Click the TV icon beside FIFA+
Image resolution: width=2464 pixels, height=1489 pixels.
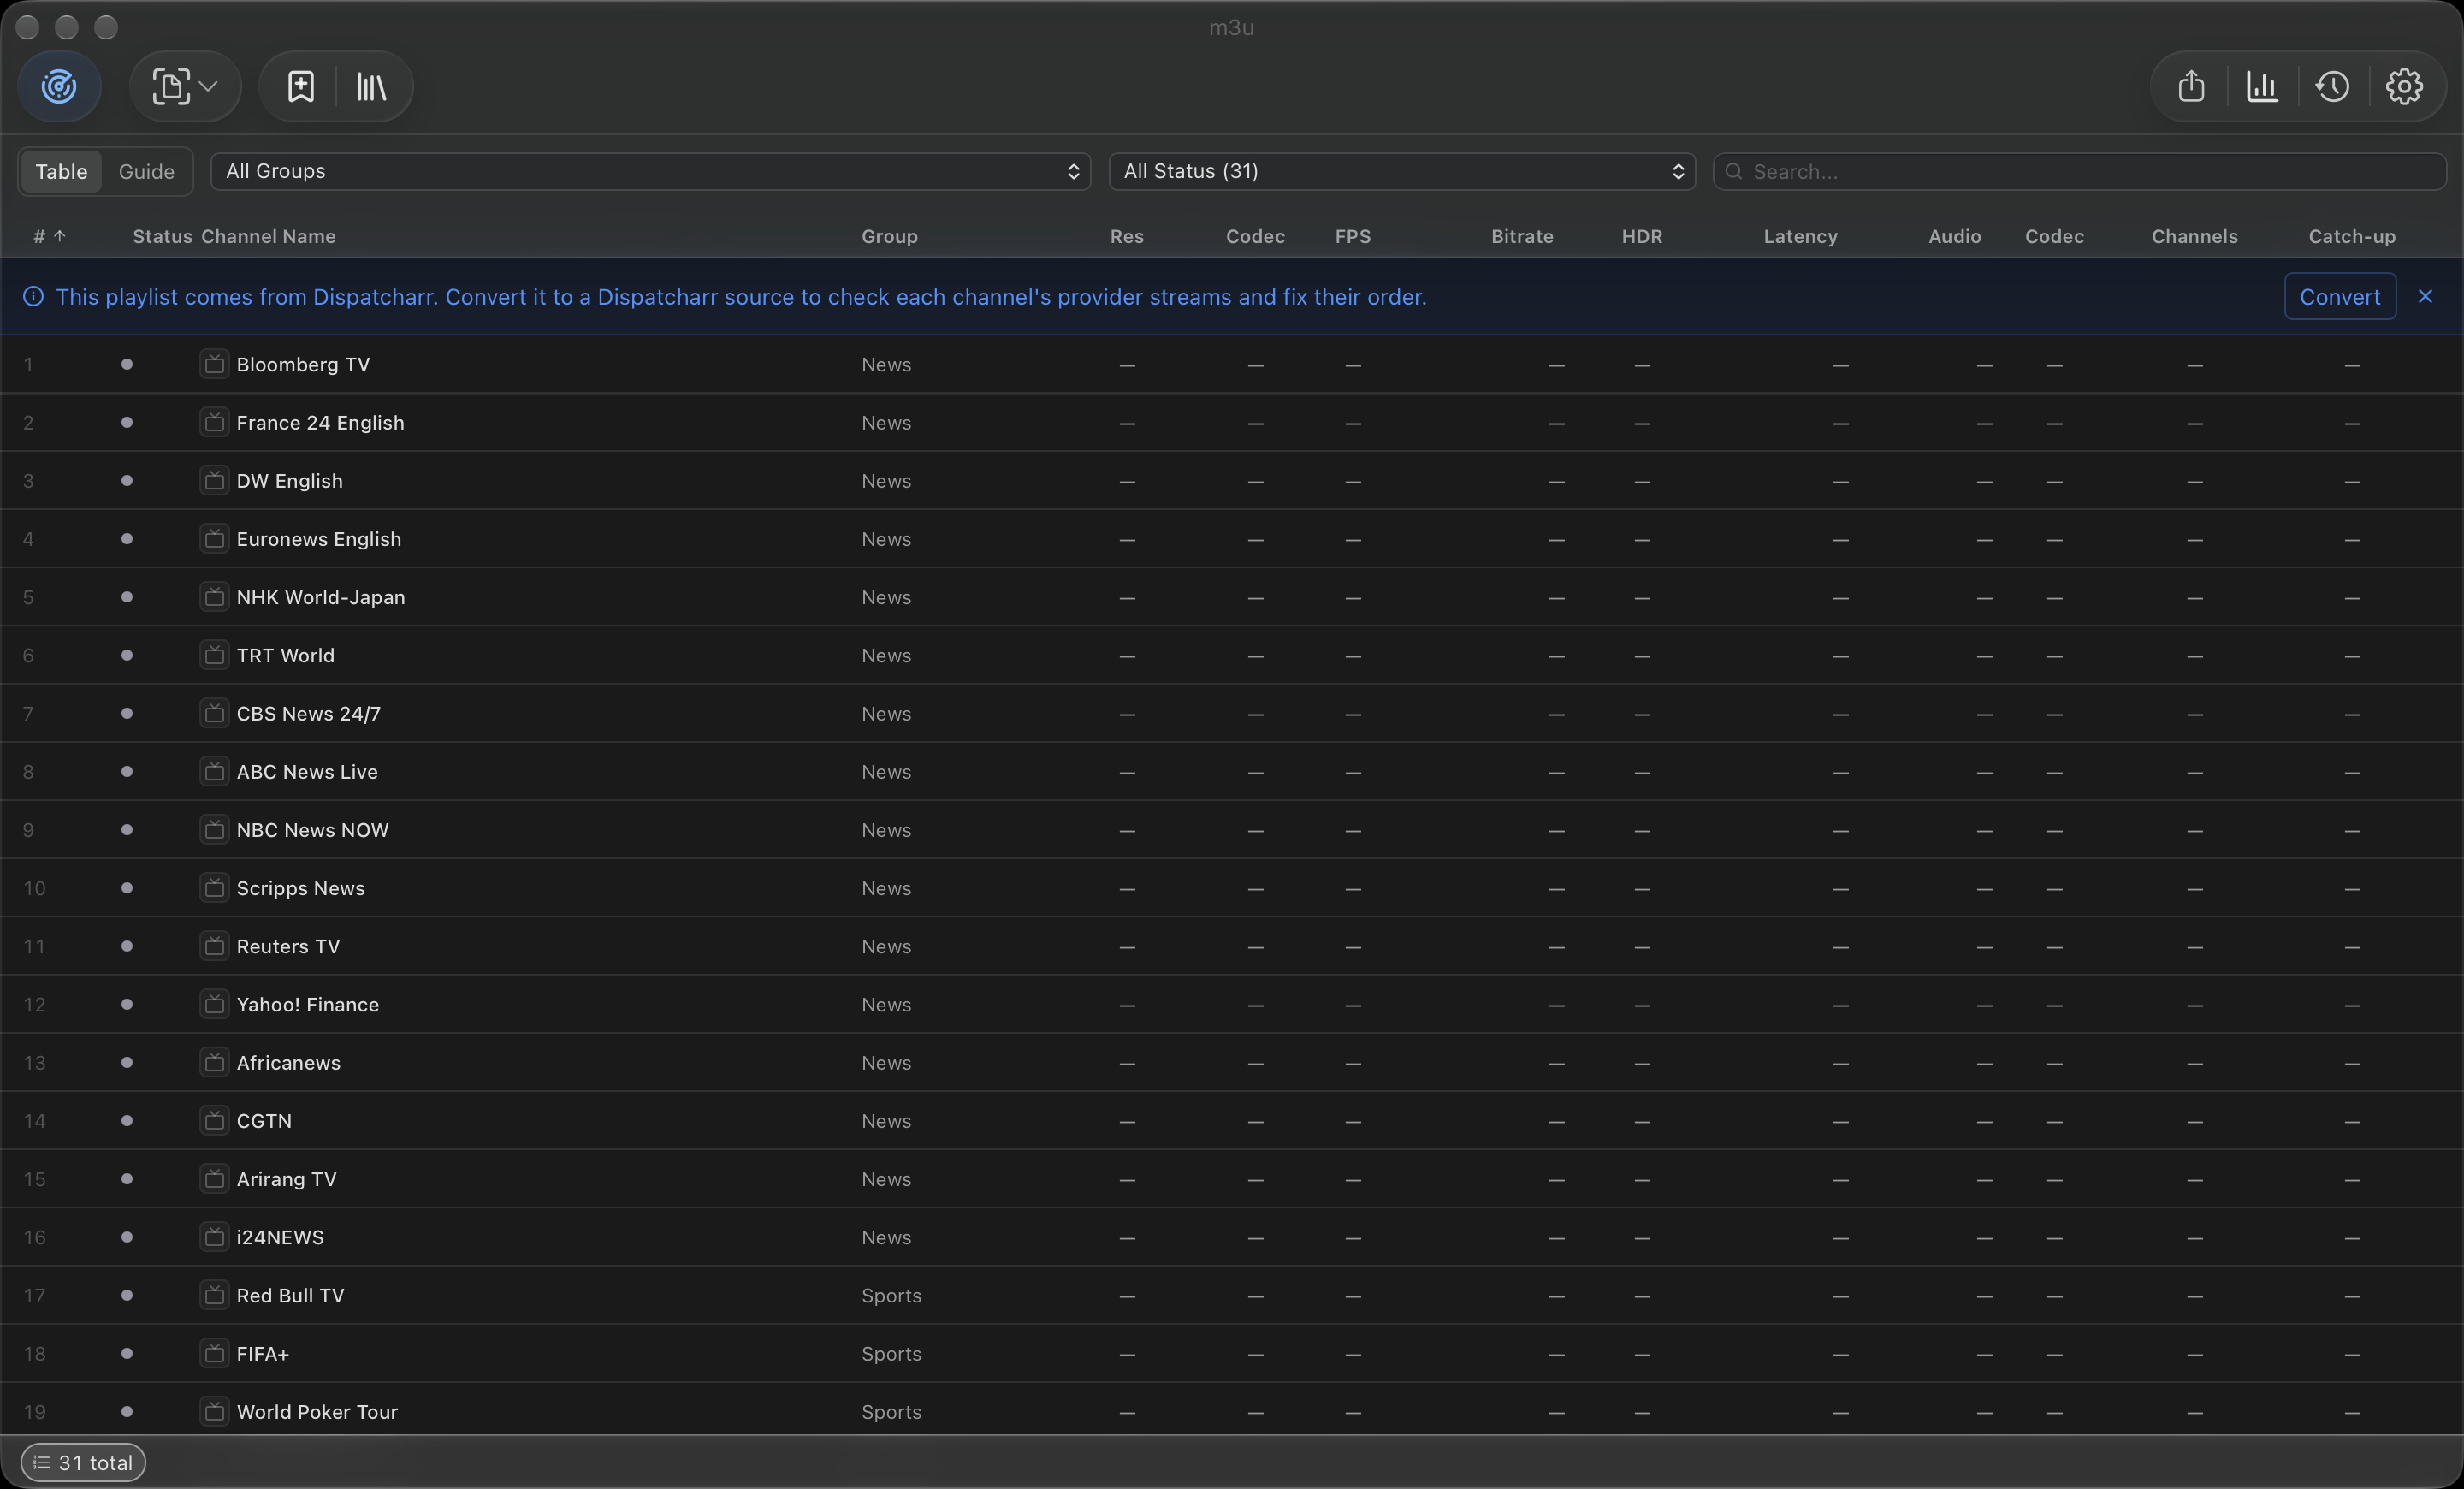pyautogui.click(x=214, y=1353)
